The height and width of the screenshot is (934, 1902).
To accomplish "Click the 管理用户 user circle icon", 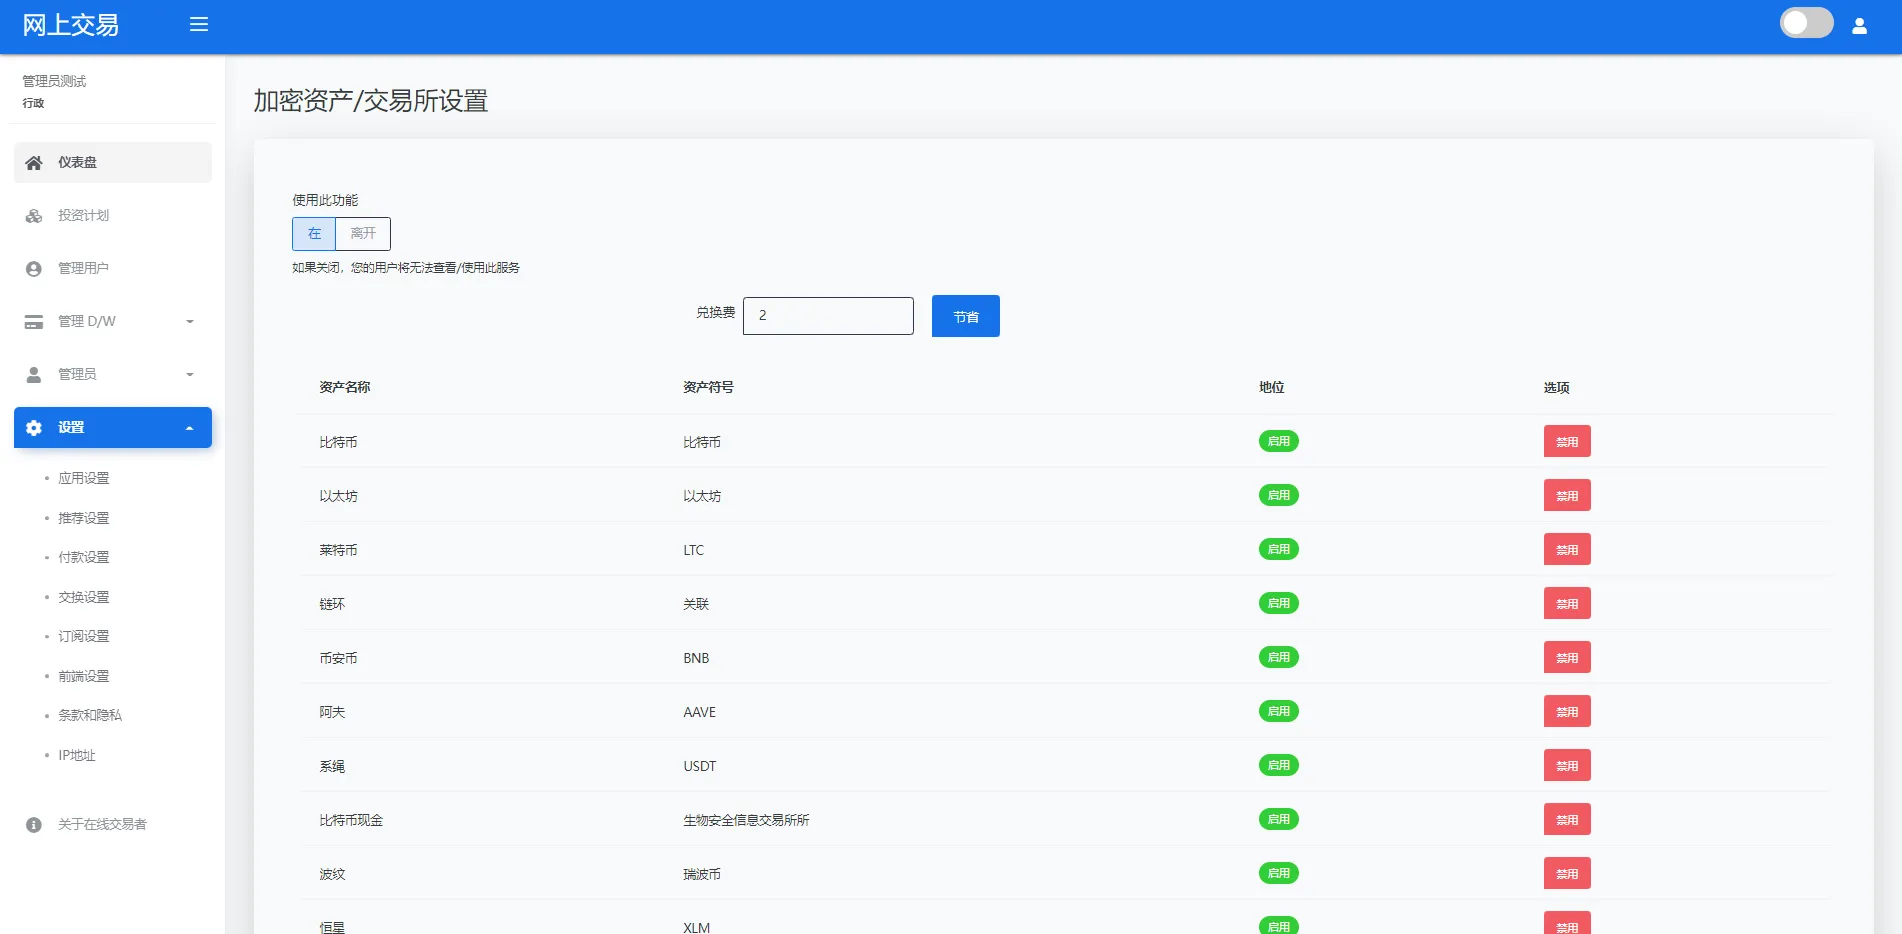I will (x=34, y=269).
